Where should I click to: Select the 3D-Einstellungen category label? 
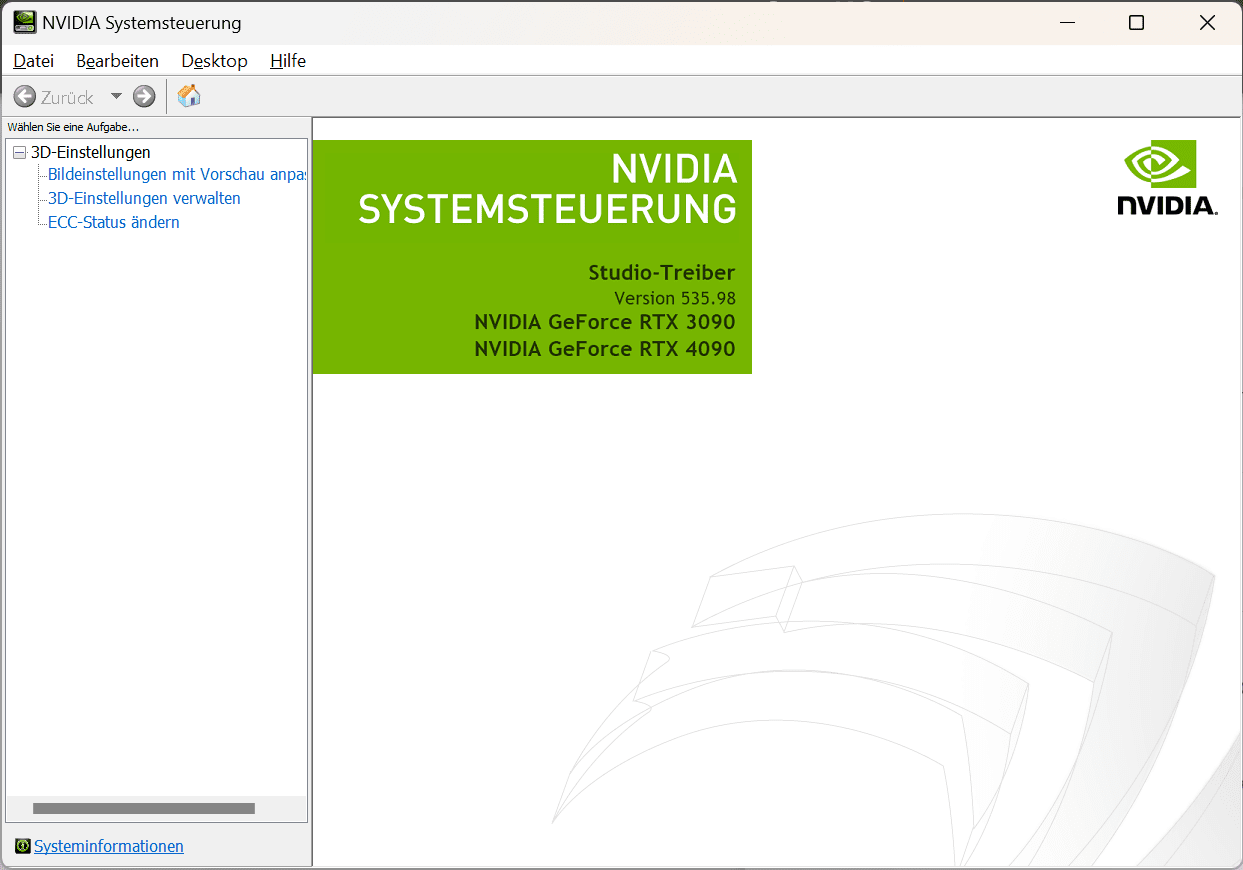[x=91, y=152]
